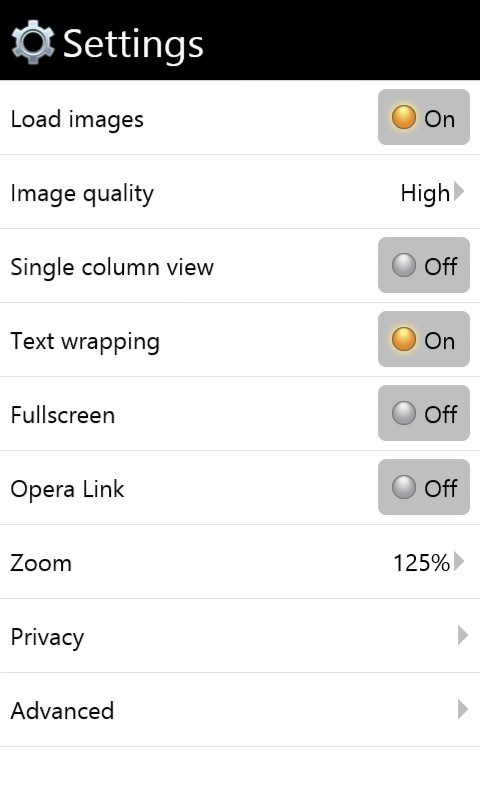The height and width of the screenshot is (800, 480).
Task: Click the gray indicator beside Opera Link
Action: pos(403,487)
